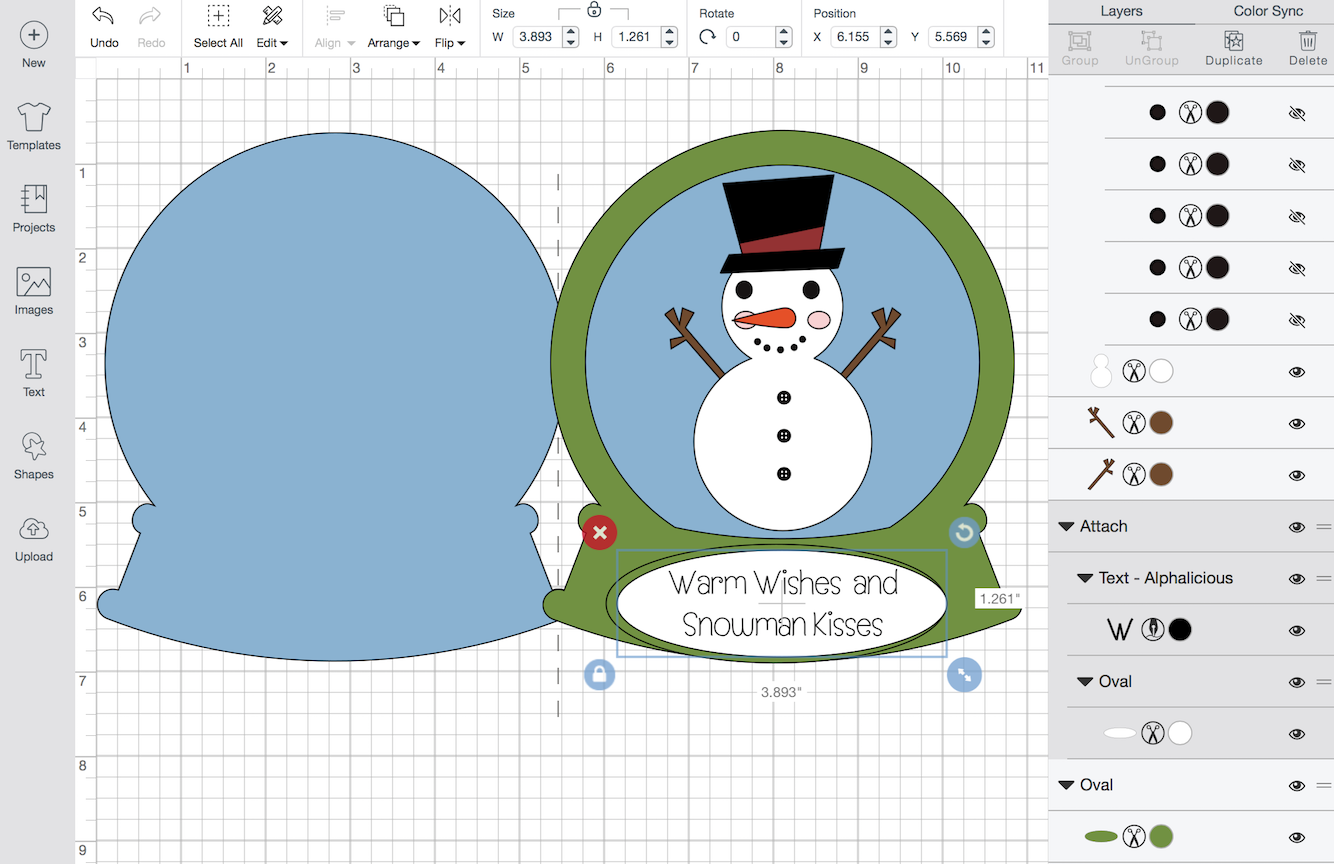Viewport: 1334px width, 864px height.
Task: Click the drag handle on Text - Alphalicious row
Action: tap(1324, 578)
